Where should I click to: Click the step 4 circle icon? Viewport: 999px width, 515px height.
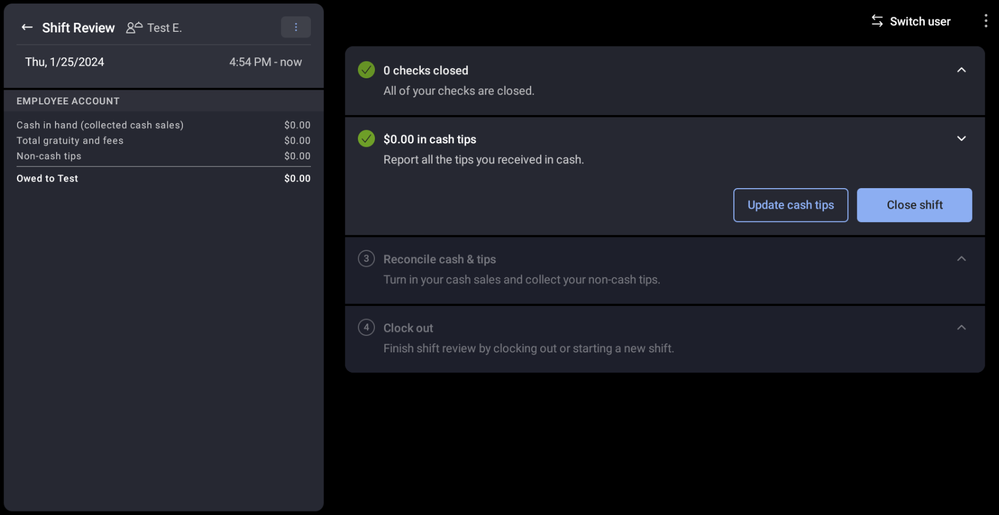coord(366,328)
